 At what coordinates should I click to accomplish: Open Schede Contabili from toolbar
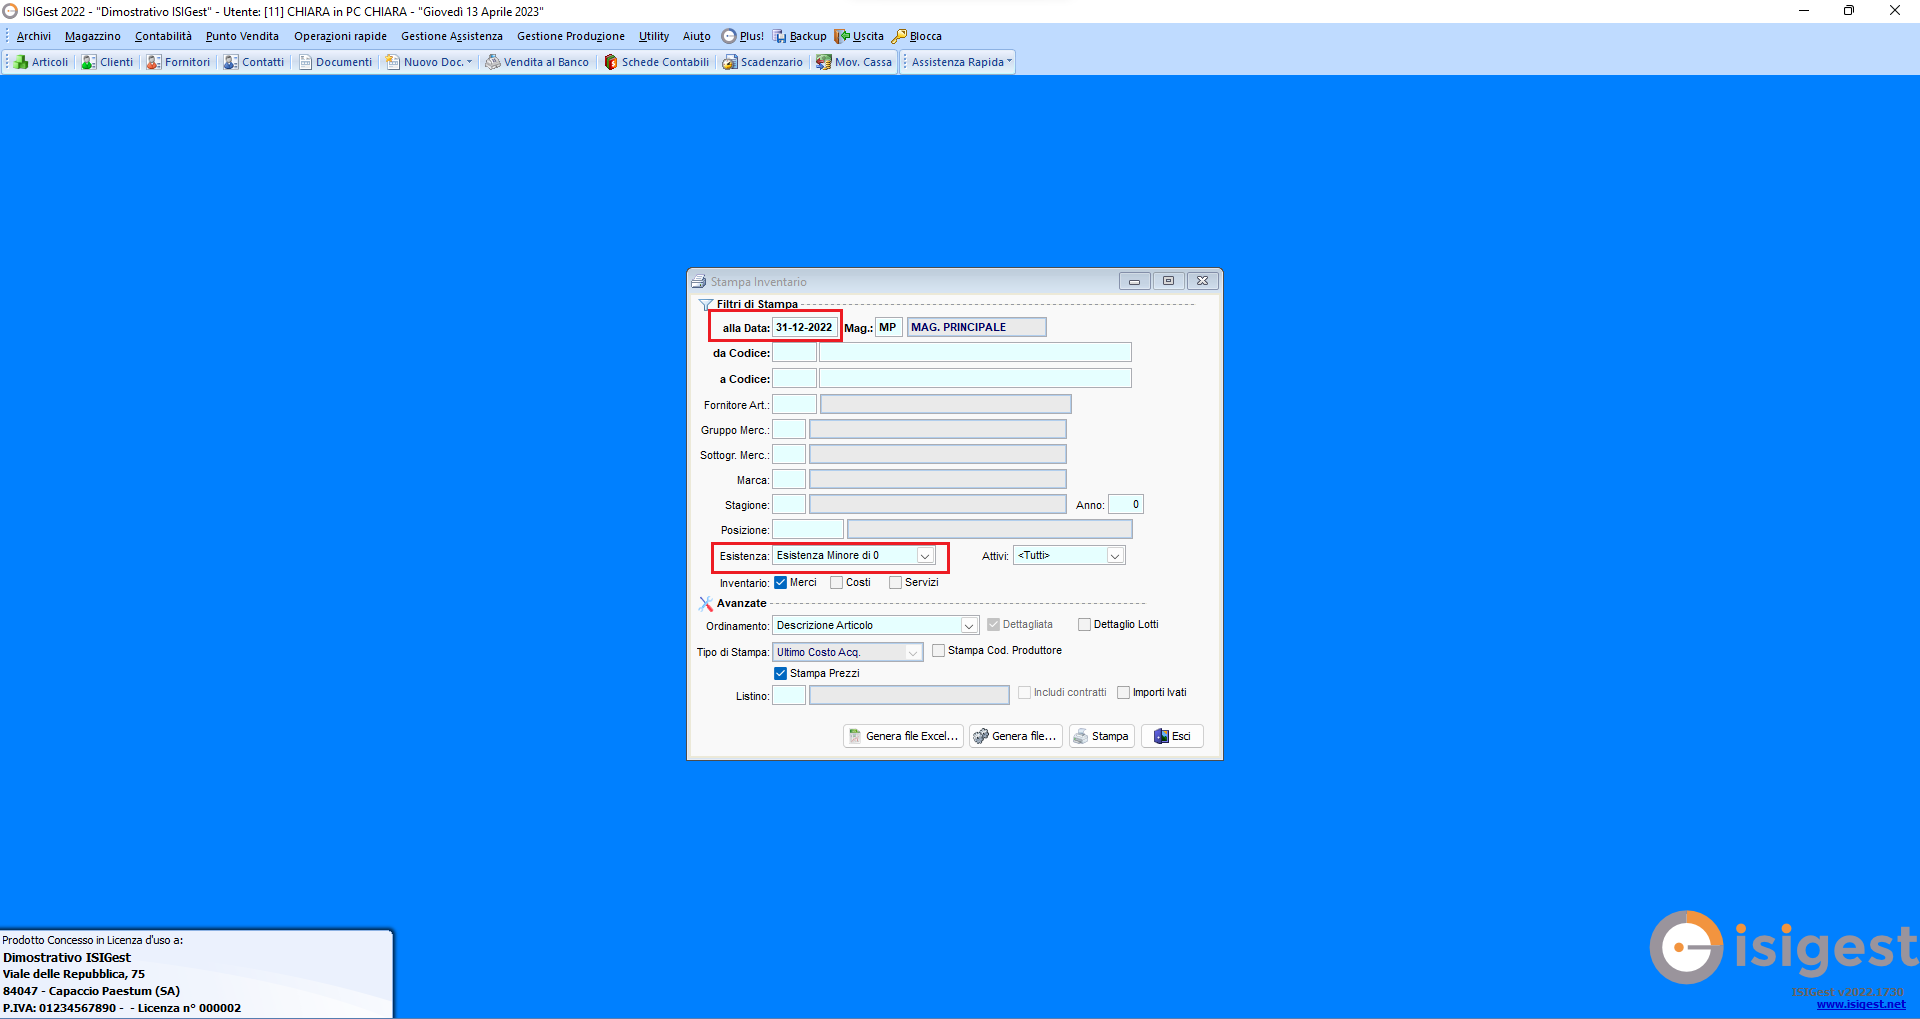click(x=656, y=62)
